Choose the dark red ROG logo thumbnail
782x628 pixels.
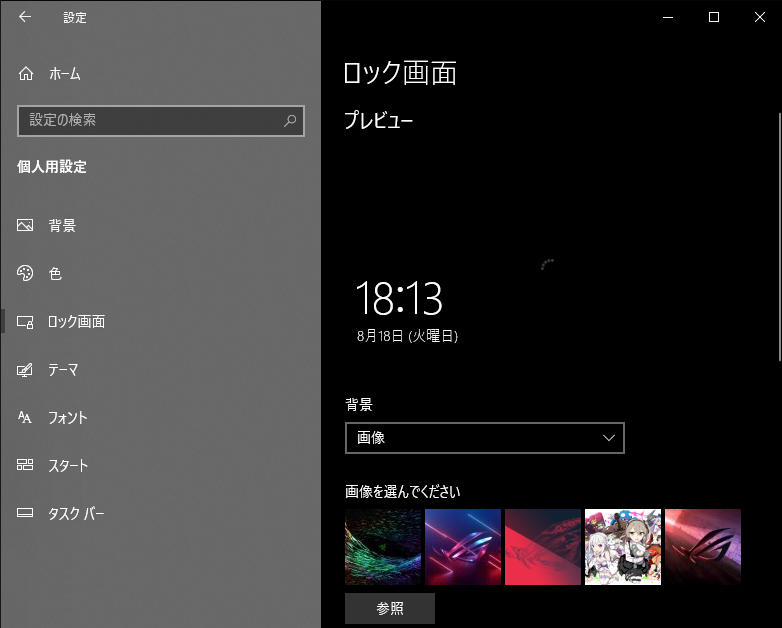pos(703,547)
